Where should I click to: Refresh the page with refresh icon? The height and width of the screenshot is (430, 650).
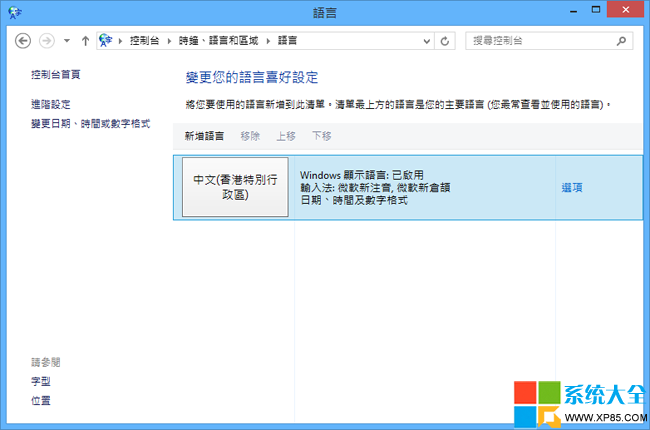[x=445, y=41]
